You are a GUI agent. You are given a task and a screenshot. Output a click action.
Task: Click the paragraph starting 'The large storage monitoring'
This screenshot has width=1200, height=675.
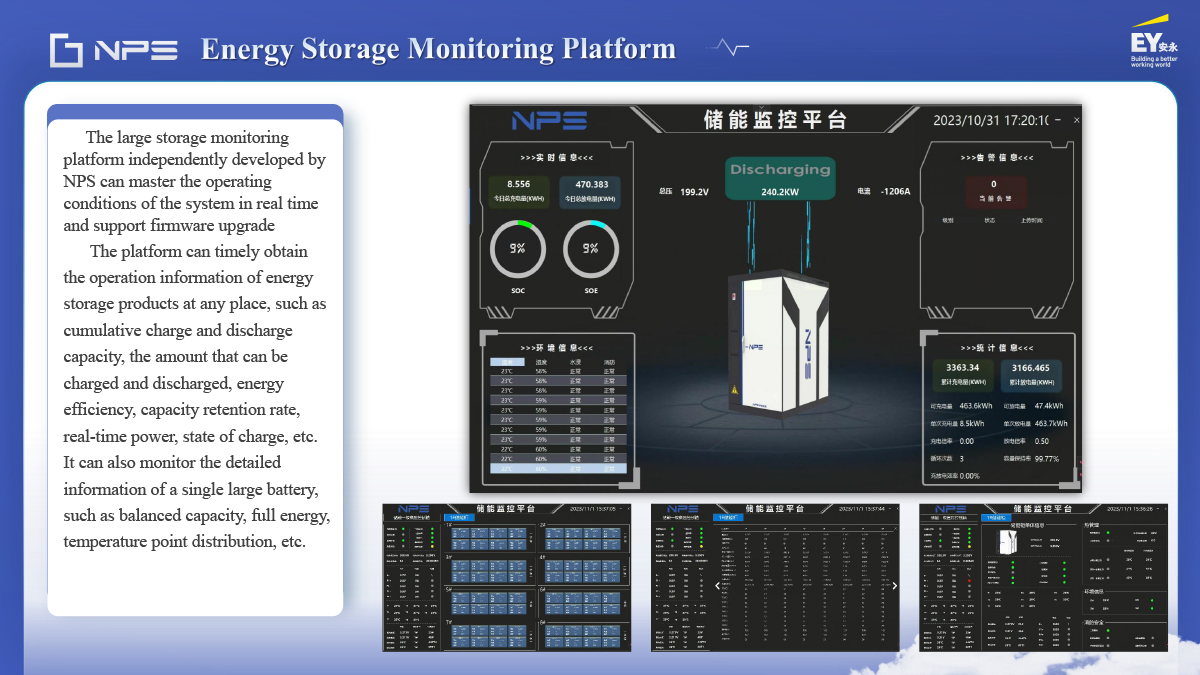click(x=194, y=182)
